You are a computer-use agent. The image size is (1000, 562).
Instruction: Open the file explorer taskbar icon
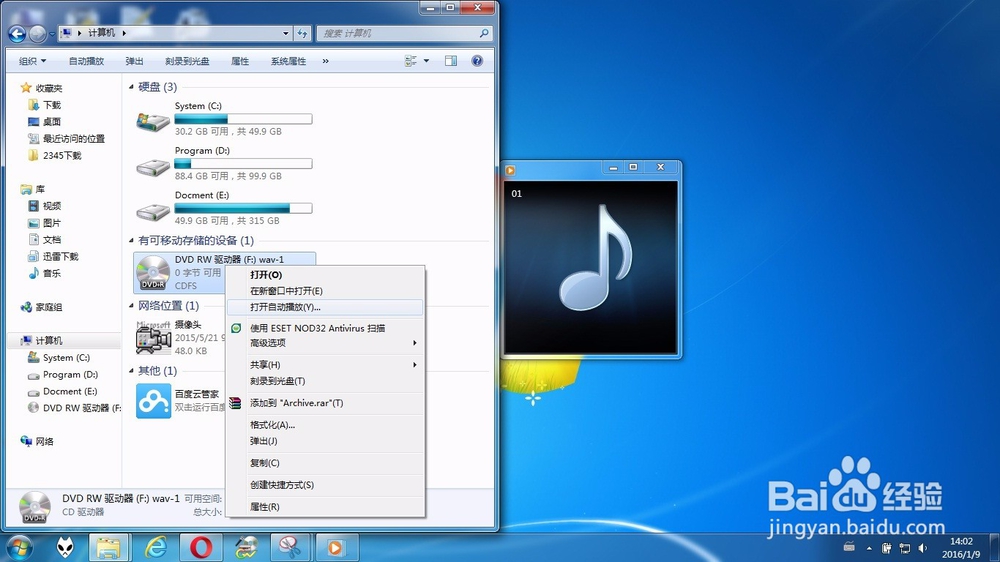(x=108, y=547)
